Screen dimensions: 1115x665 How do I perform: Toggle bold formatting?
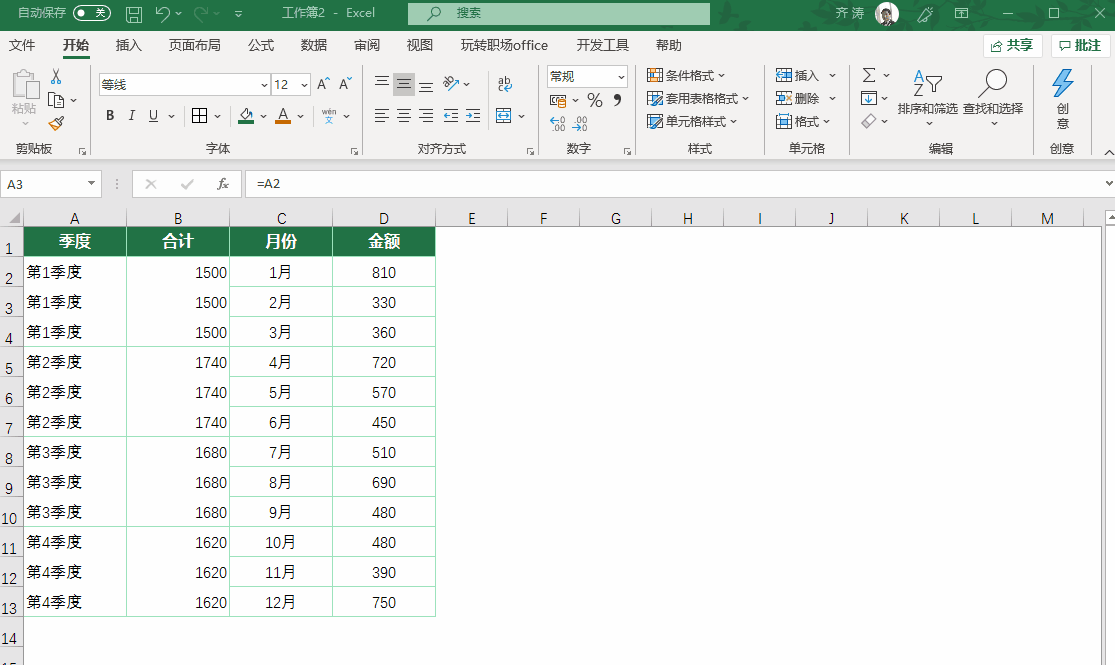pos(110,116)
